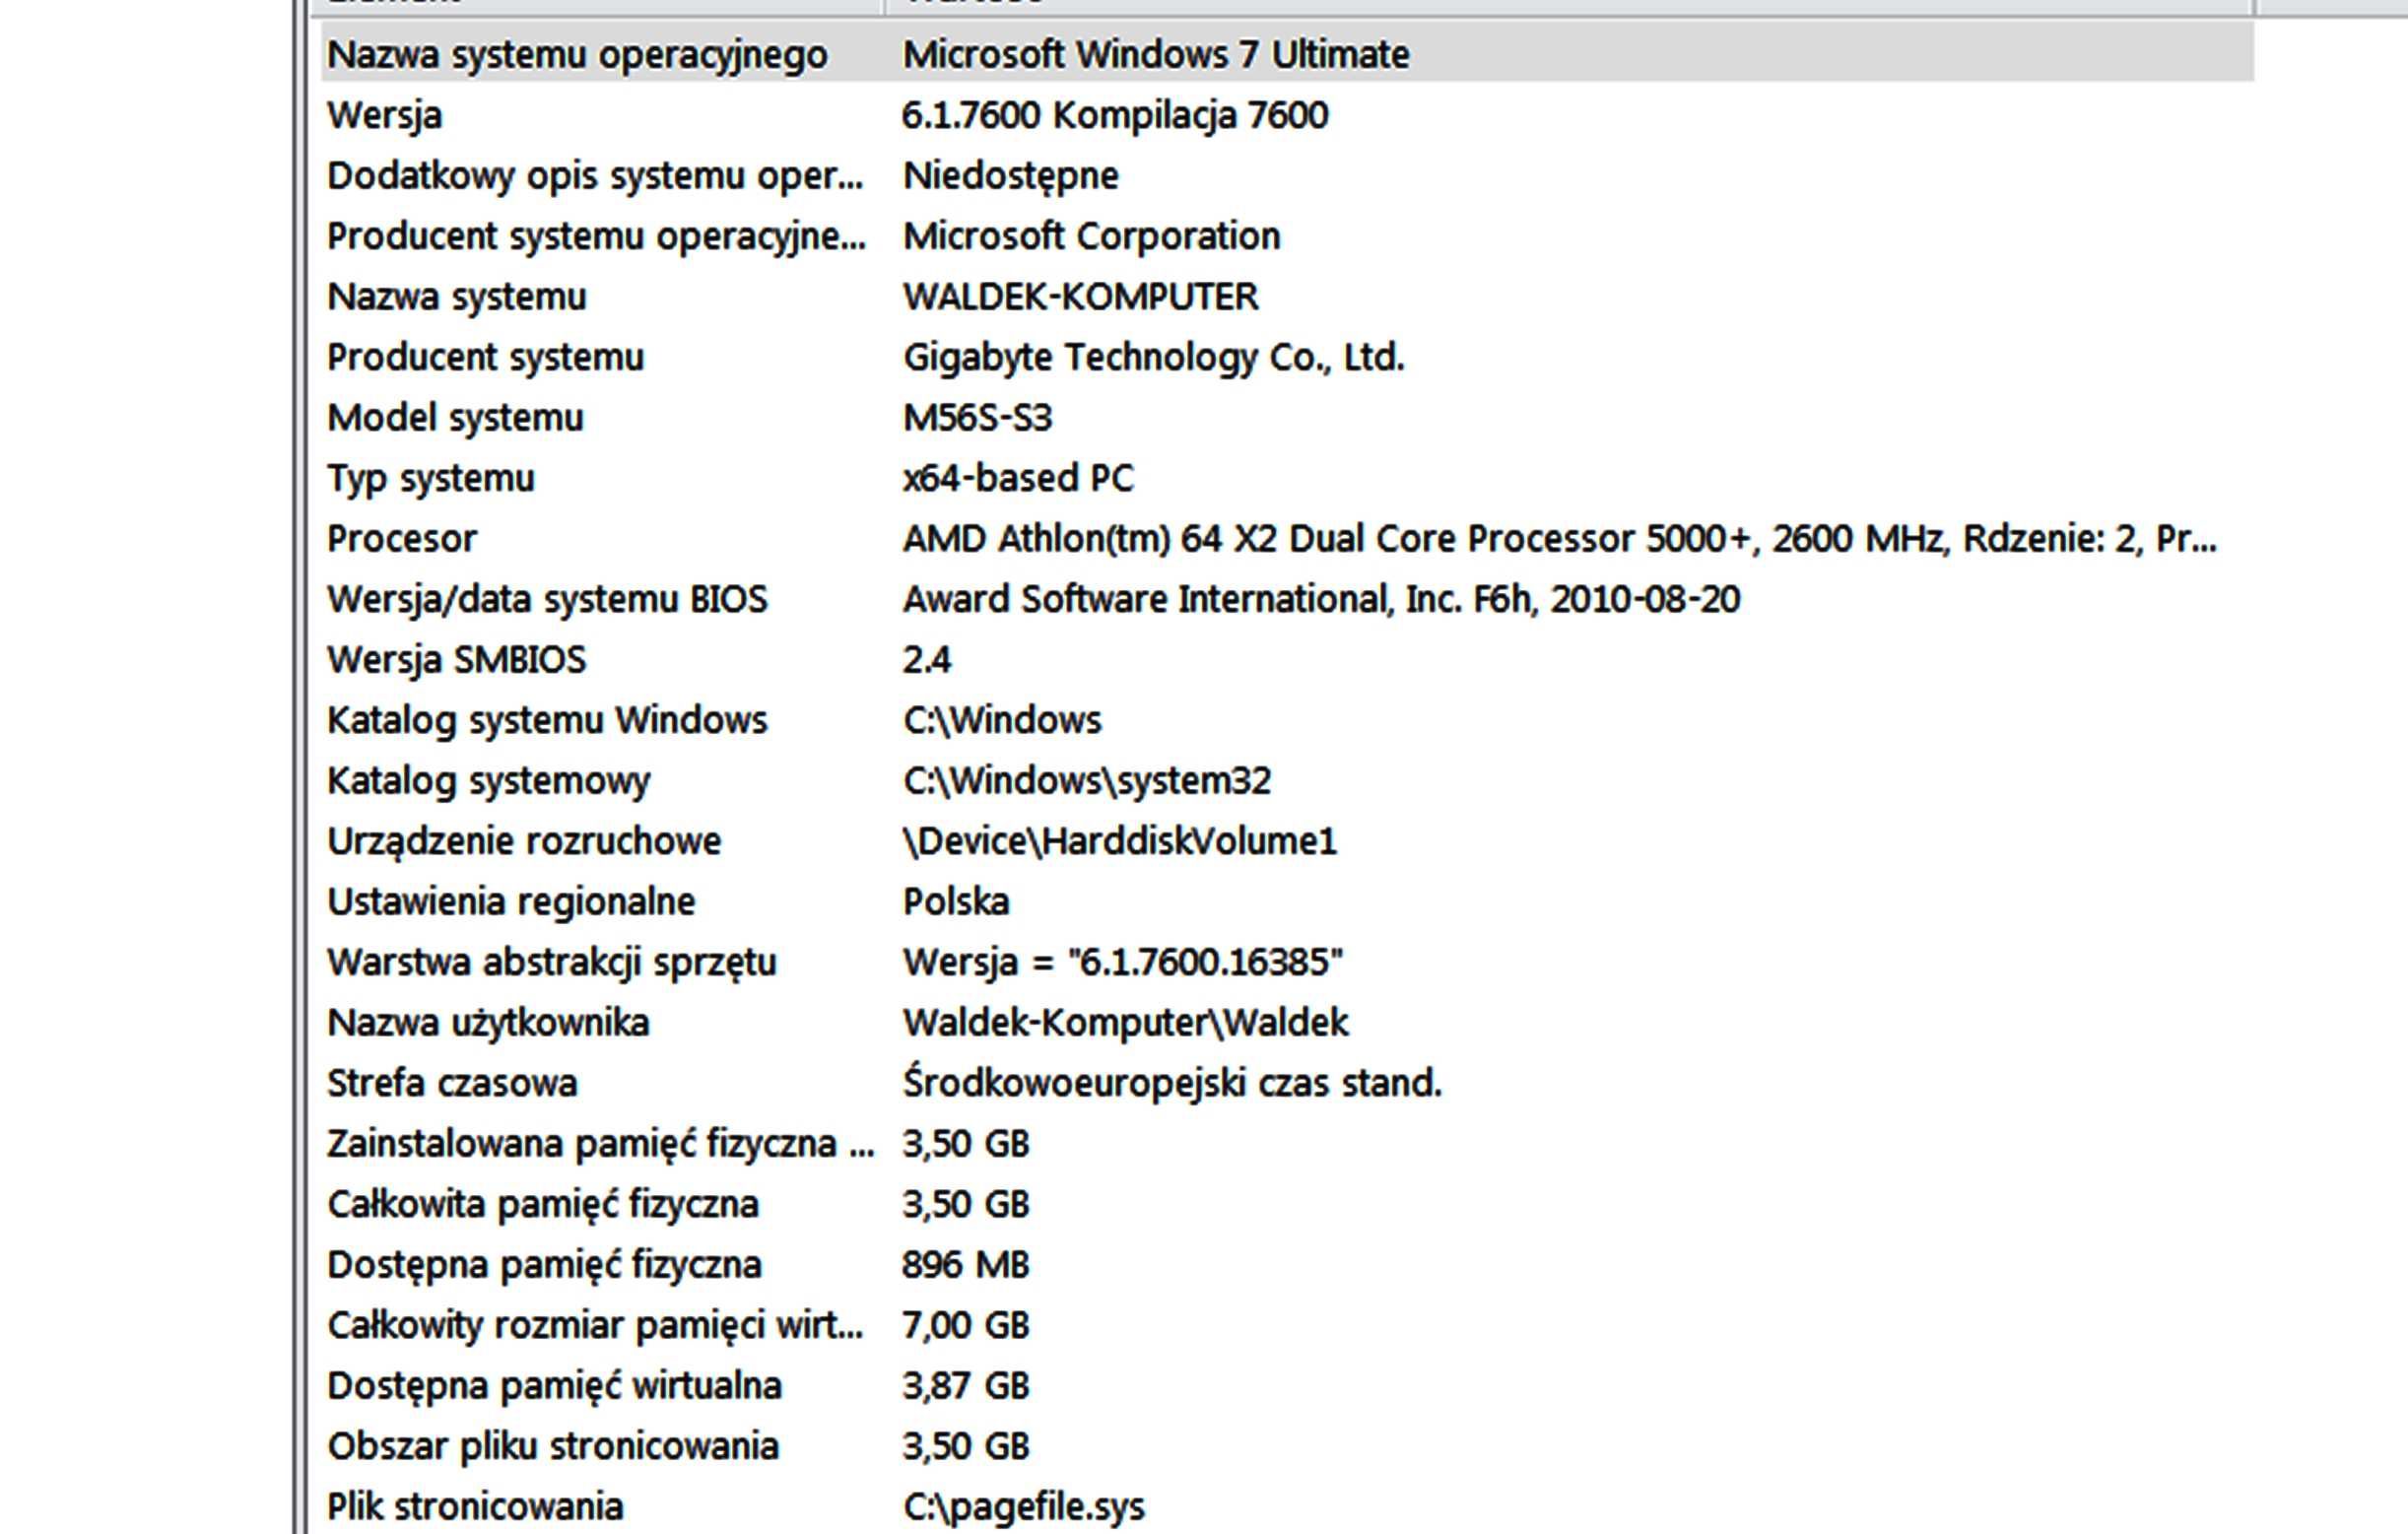Select the 'Urządzenie rozruchowe' row label
2408x1534 pixels.
tap(524, 842)
